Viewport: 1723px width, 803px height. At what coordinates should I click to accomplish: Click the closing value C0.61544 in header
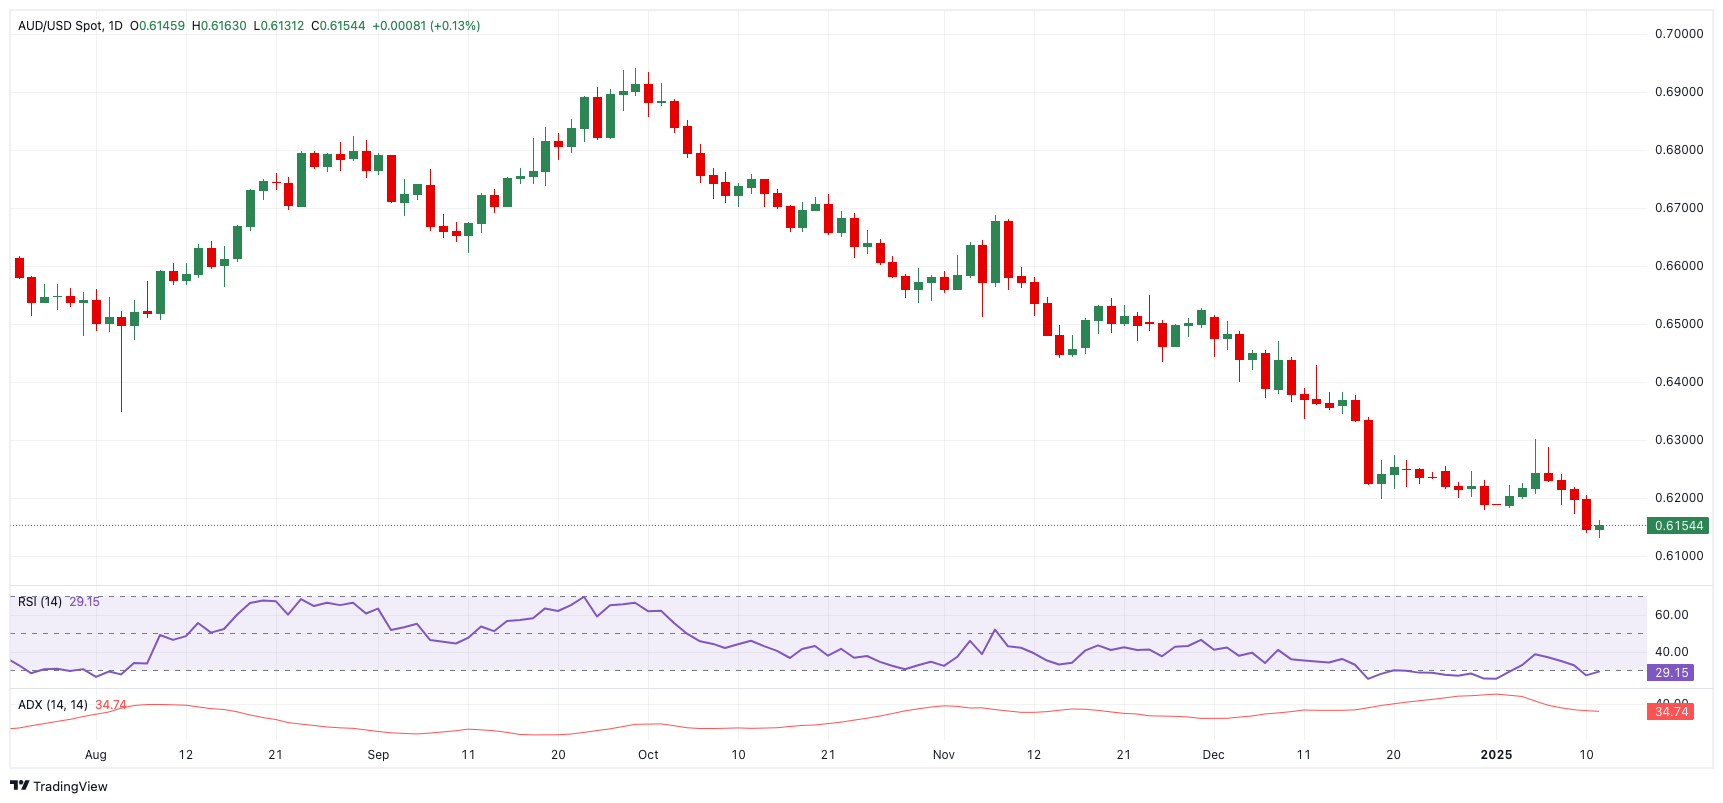338,26
